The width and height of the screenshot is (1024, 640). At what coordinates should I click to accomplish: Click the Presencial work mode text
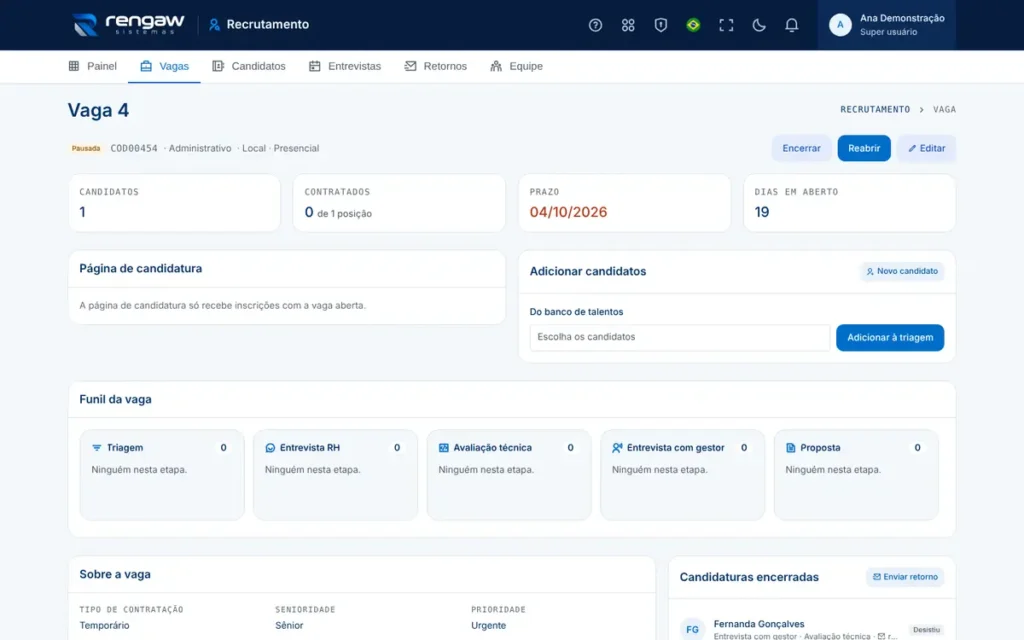point(296,148)
